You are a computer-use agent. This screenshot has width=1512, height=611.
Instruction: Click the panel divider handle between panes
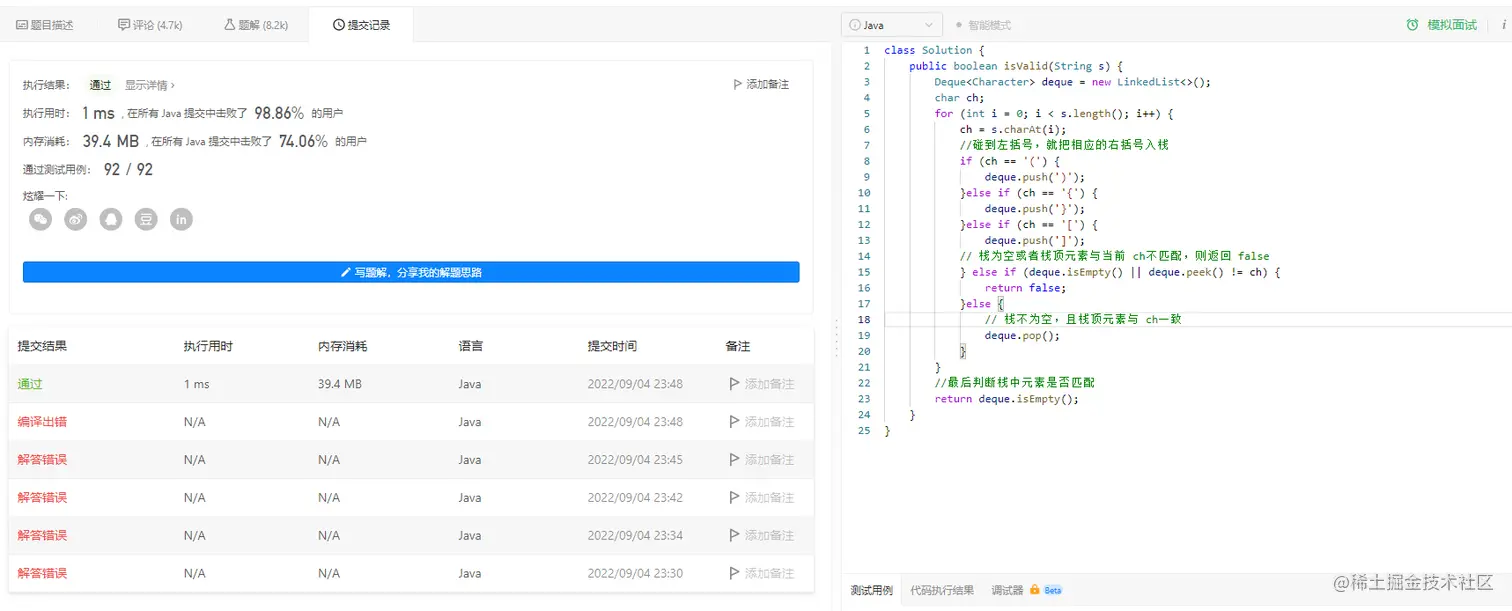[x=836, y=338]
